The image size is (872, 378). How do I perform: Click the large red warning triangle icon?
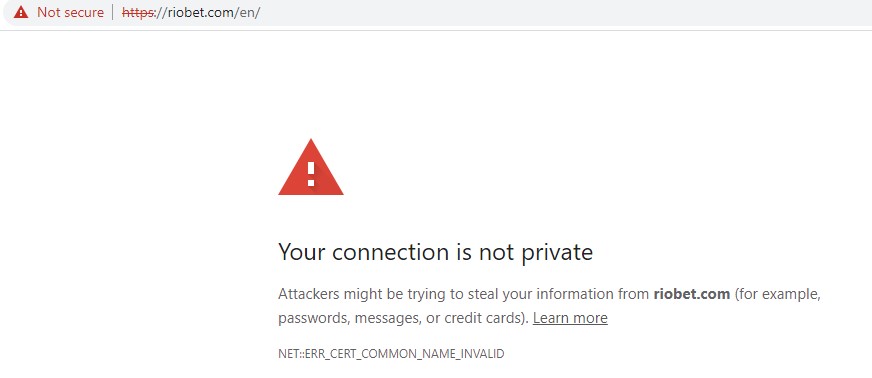pyautogui.click(x=311, y=167)
